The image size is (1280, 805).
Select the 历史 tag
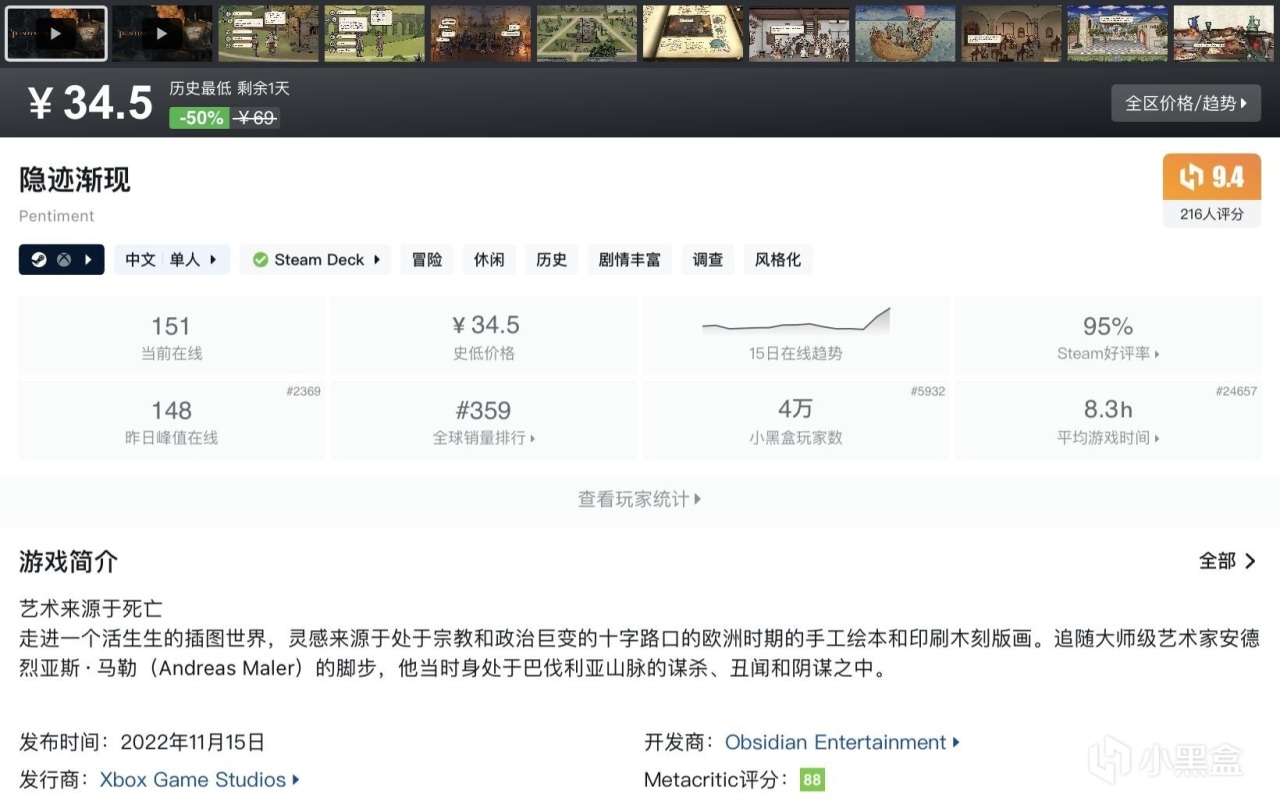click(x=551, y=260)
